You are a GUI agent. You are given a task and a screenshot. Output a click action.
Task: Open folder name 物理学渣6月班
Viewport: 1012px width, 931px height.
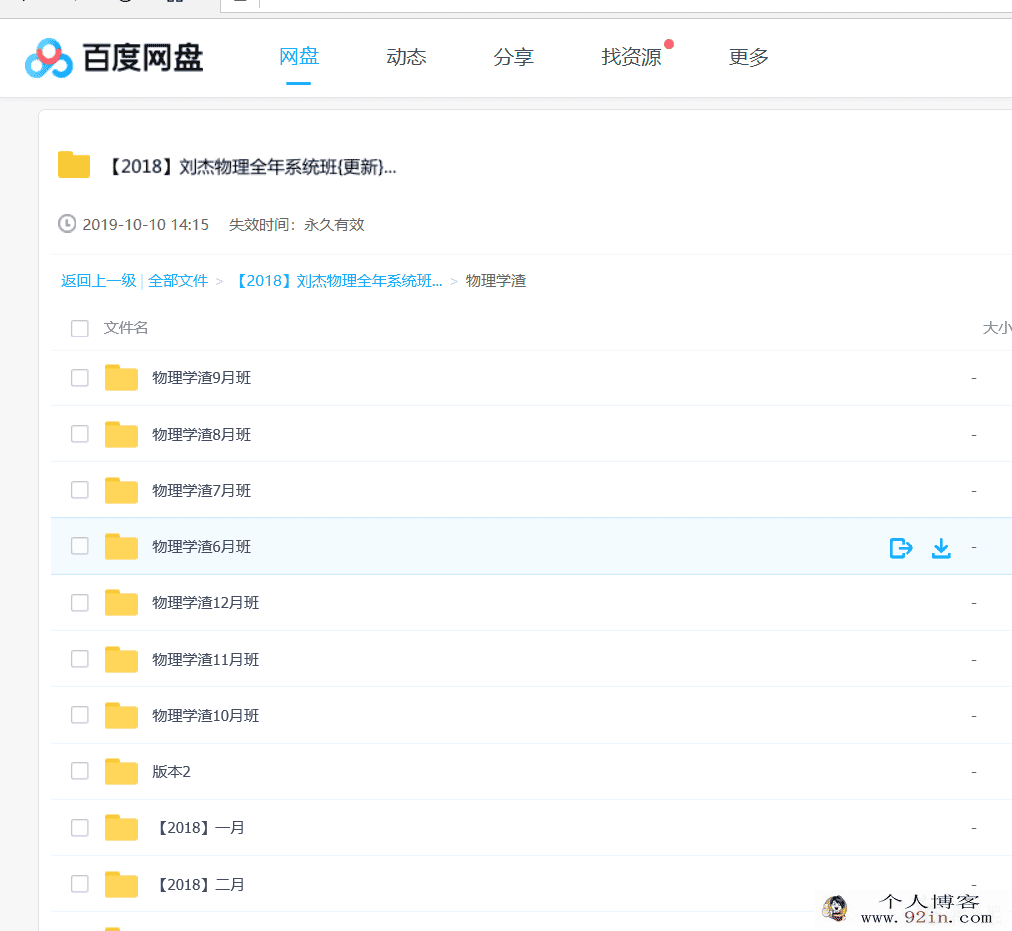pos(201,547)
